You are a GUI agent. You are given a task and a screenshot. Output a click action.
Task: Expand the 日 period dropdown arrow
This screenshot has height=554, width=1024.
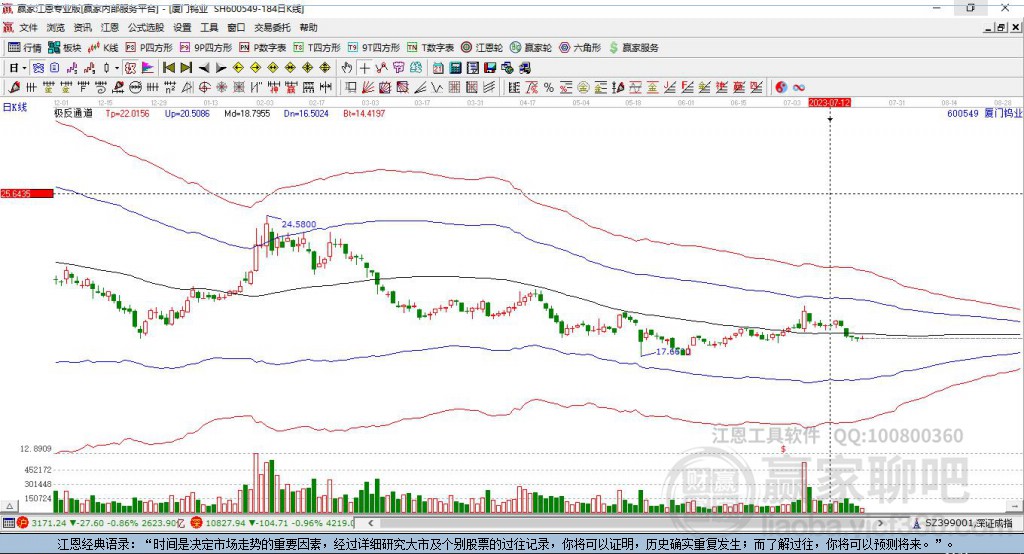click(24, 68)
